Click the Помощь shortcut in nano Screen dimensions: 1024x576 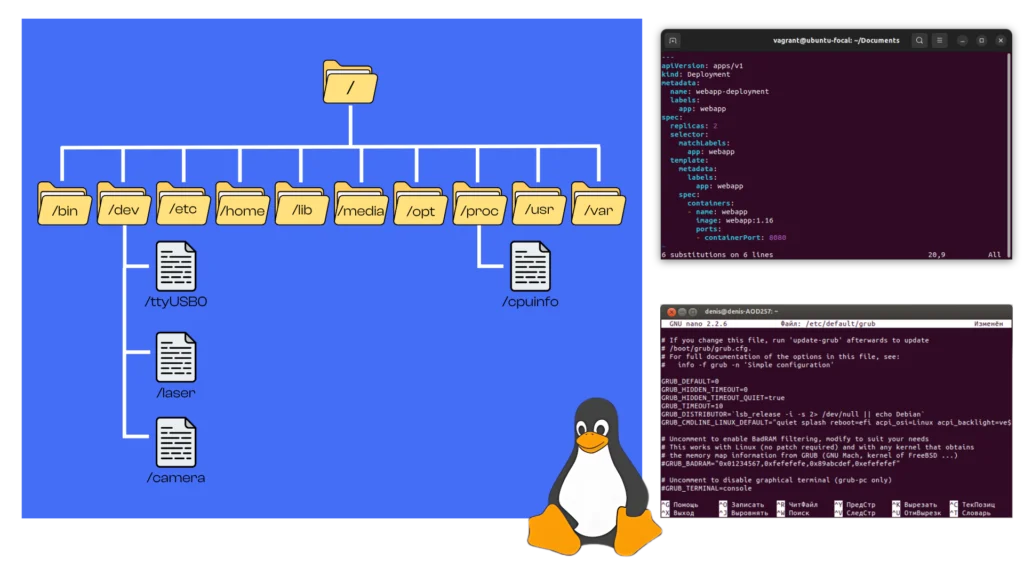click(685, 505)
